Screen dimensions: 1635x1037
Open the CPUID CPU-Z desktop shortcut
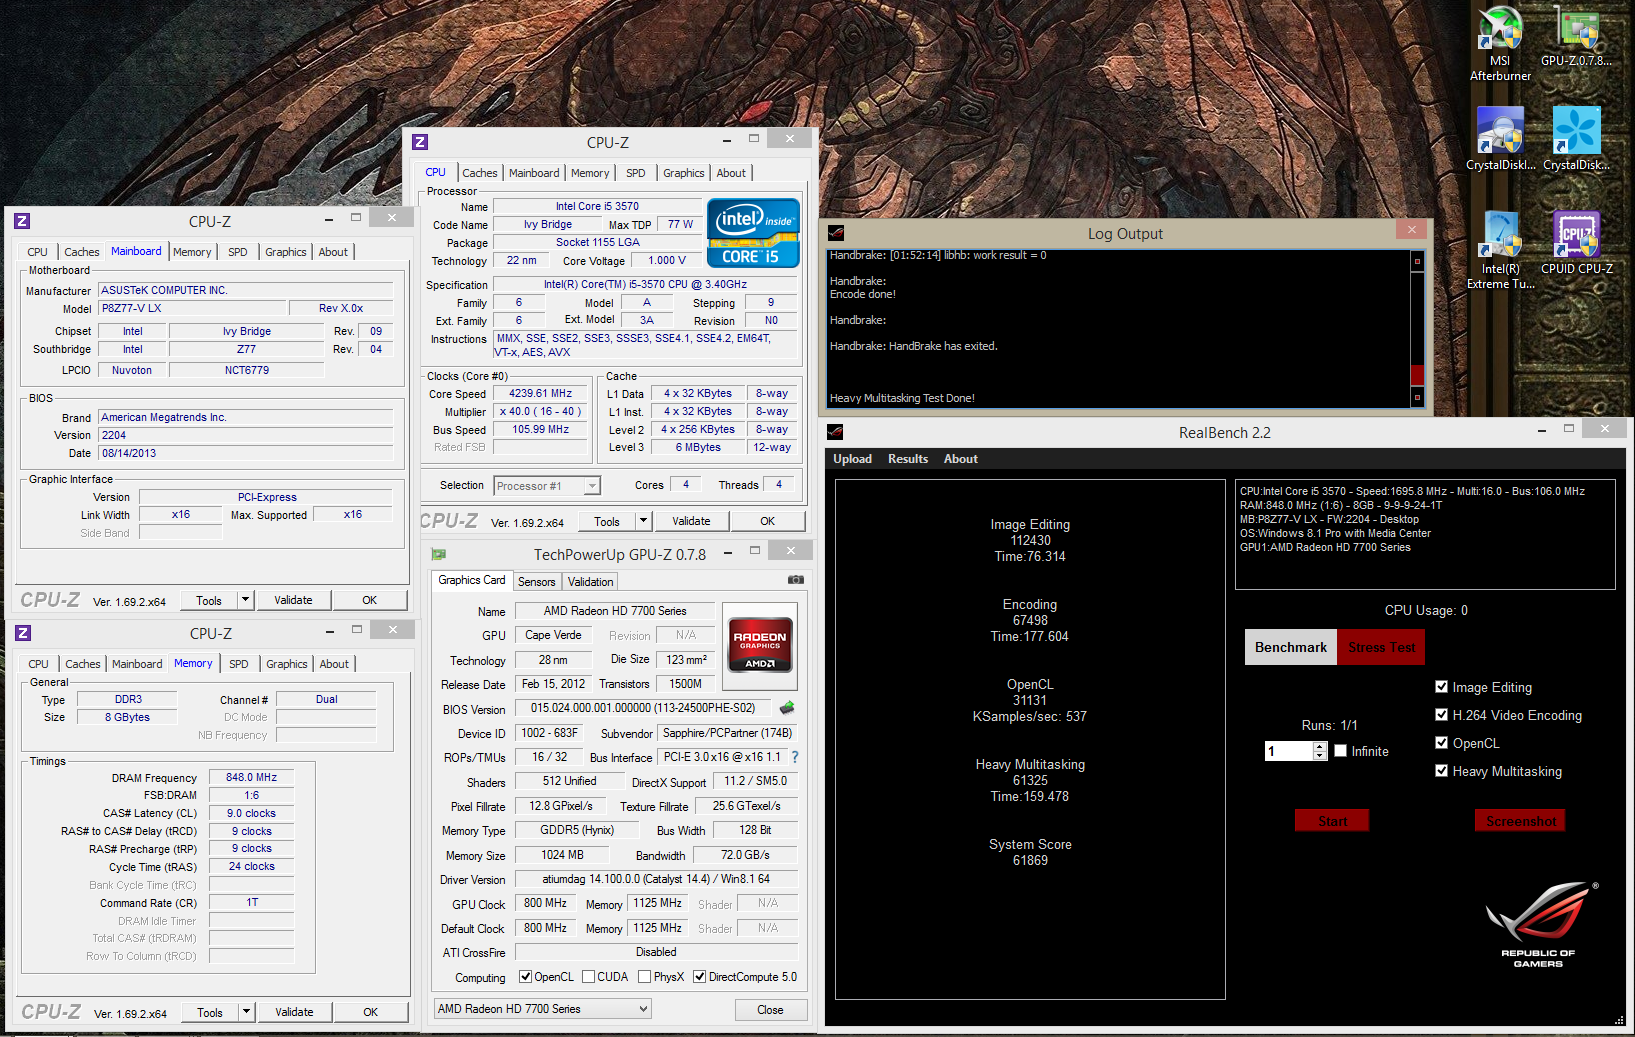(1576, 243)
